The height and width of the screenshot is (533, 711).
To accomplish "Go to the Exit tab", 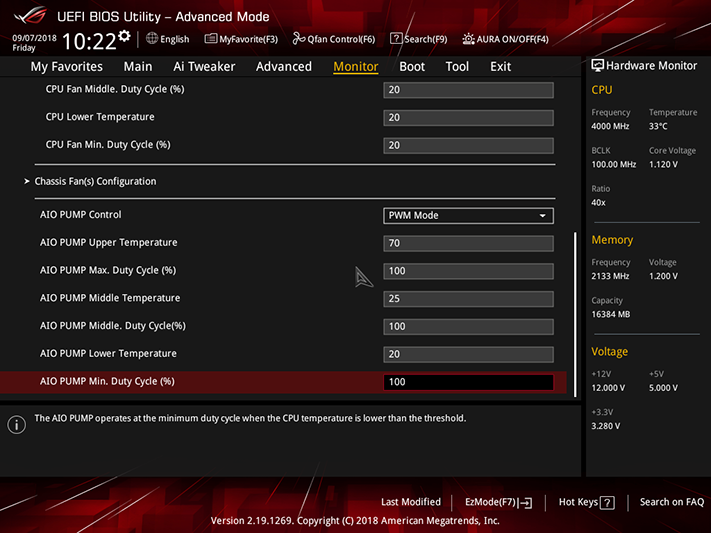I will 500,67.
